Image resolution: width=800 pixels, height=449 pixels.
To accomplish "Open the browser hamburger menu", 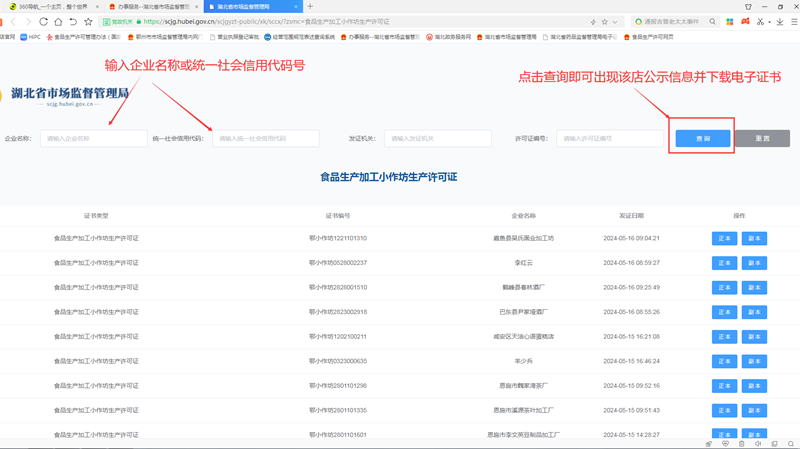I will [x=794, y=21].
